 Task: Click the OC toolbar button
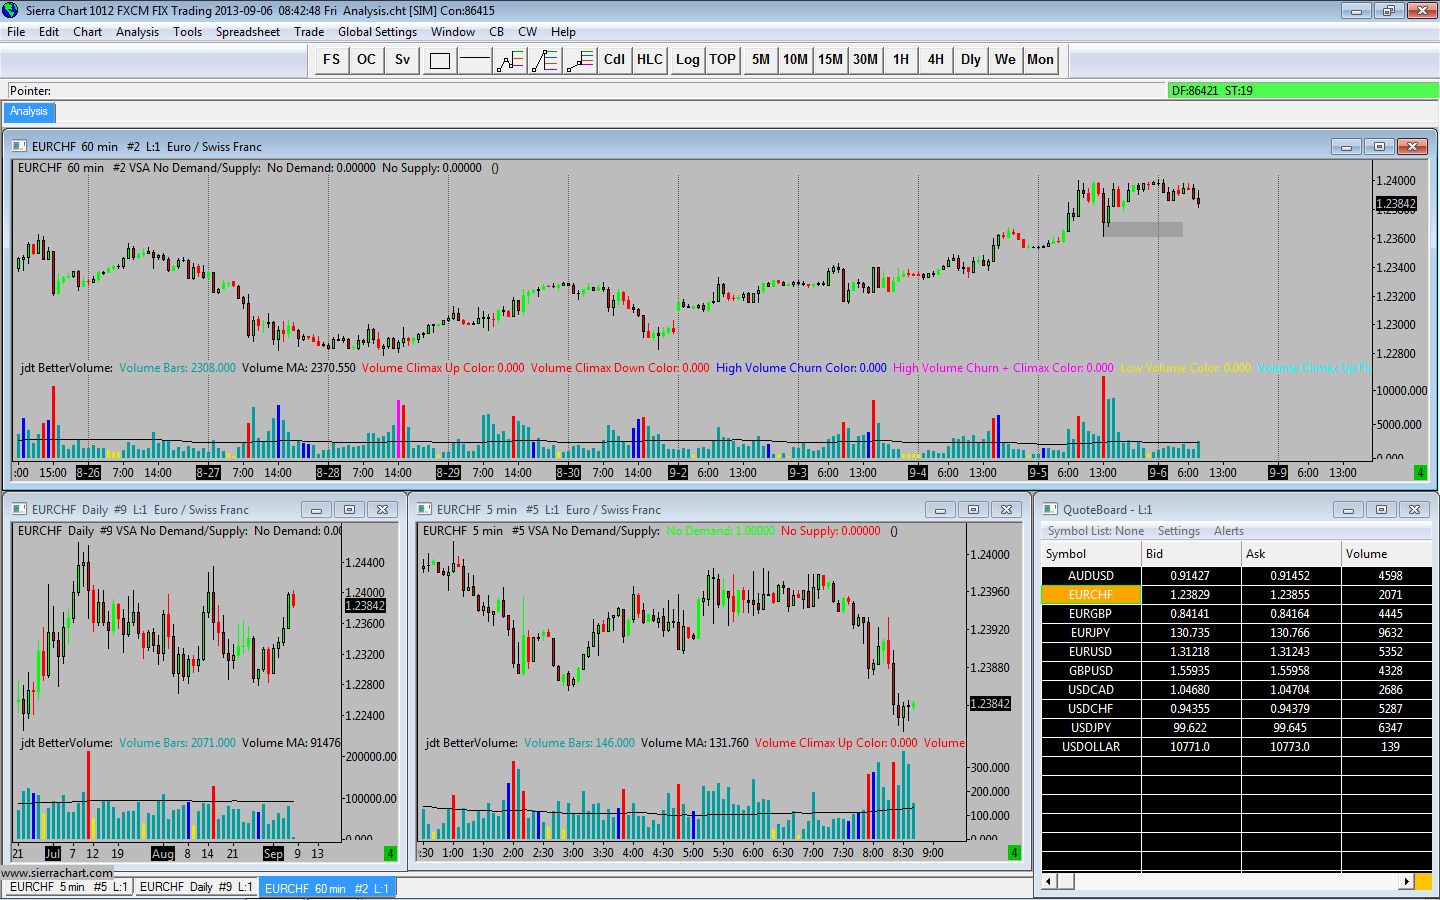[x=367, y=60]
